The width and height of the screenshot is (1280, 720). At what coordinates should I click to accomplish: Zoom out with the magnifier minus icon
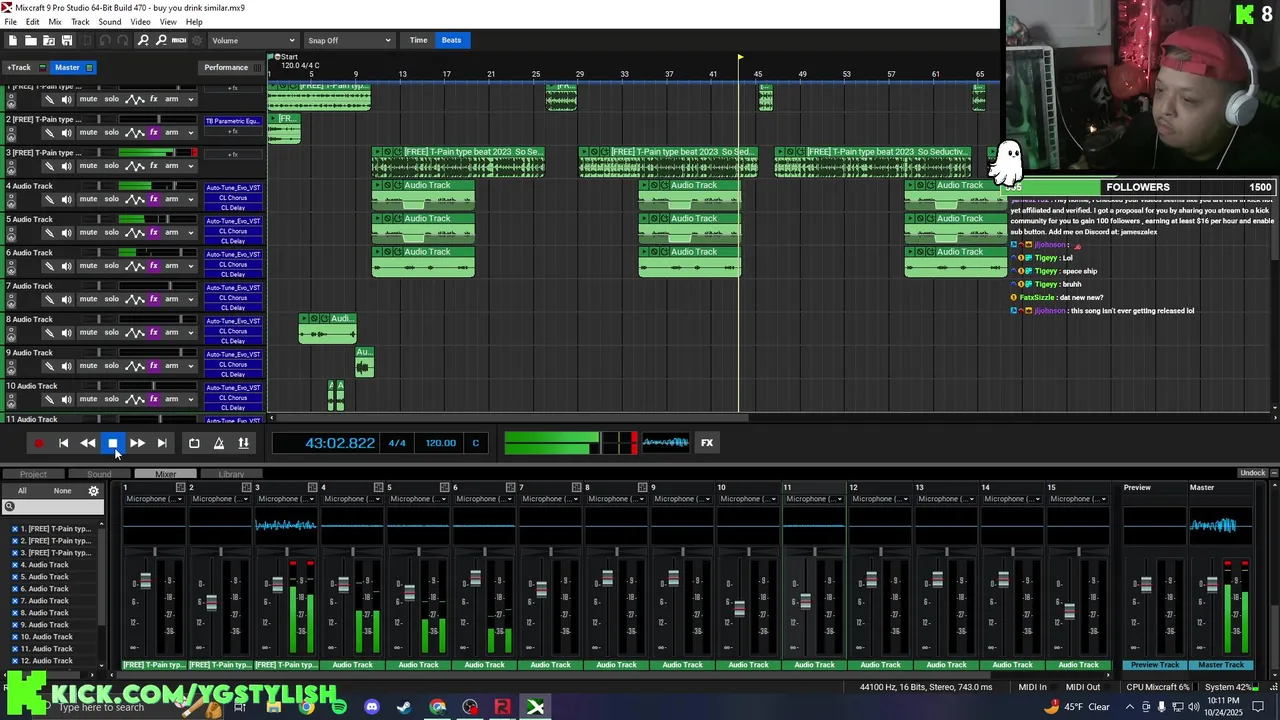coord(161,40)
